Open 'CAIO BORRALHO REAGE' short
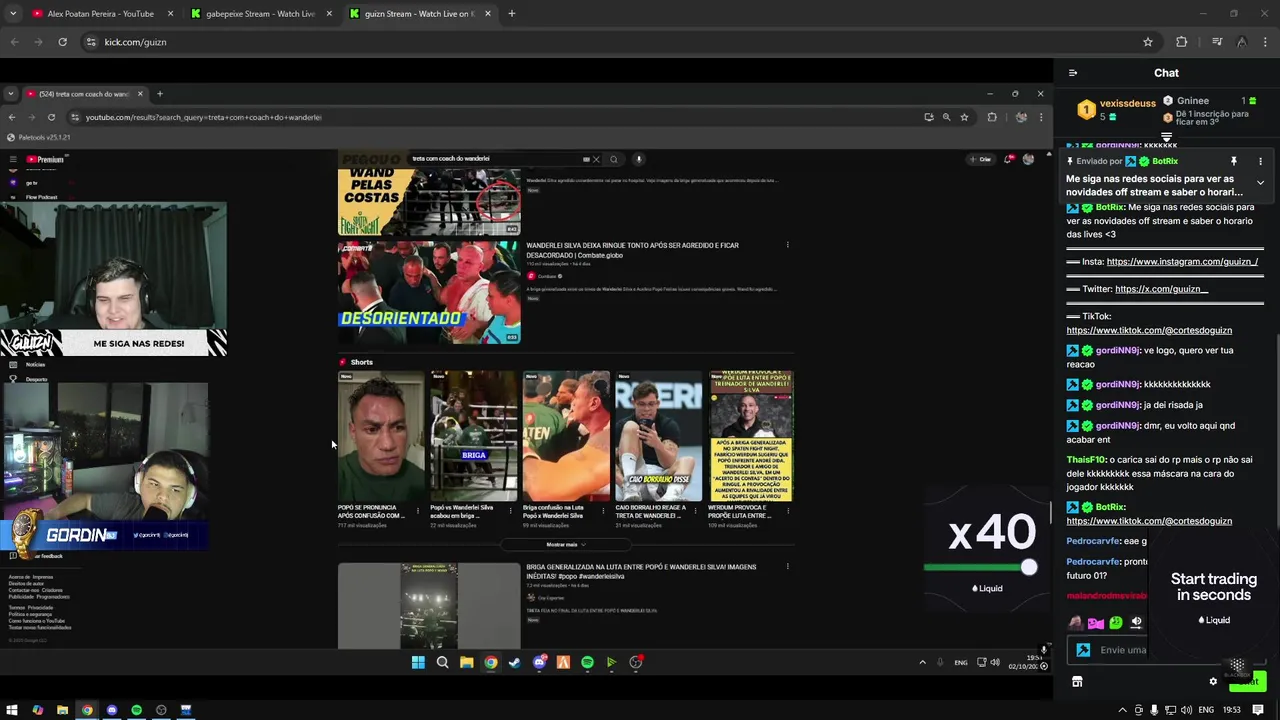This screenshot has width=1280, height=720. pyautogui.click(x=659, y=436)
